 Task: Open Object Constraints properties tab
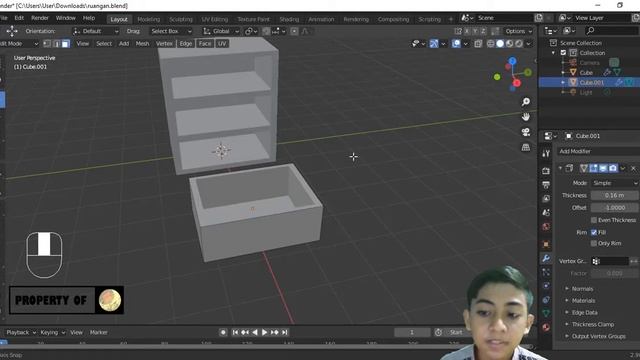[546, 300]
